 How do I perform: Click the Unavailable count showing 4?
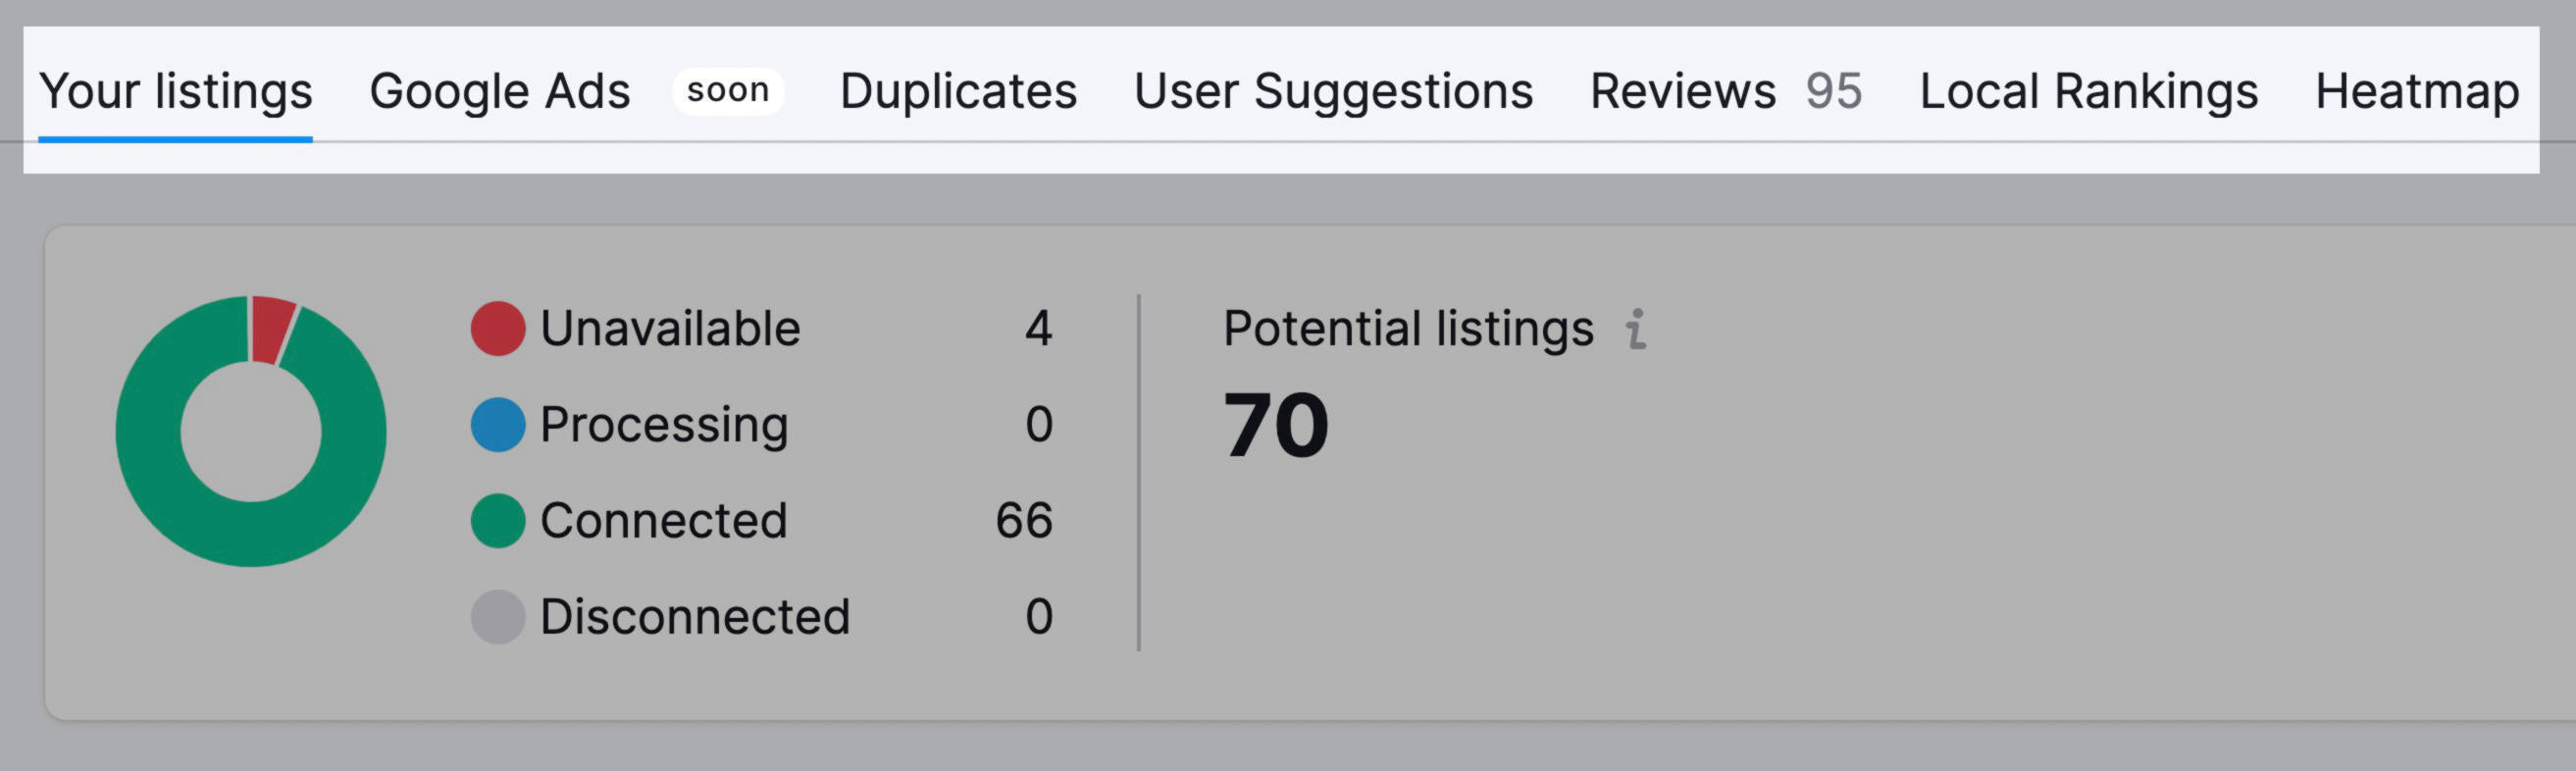click(1039, 326)
